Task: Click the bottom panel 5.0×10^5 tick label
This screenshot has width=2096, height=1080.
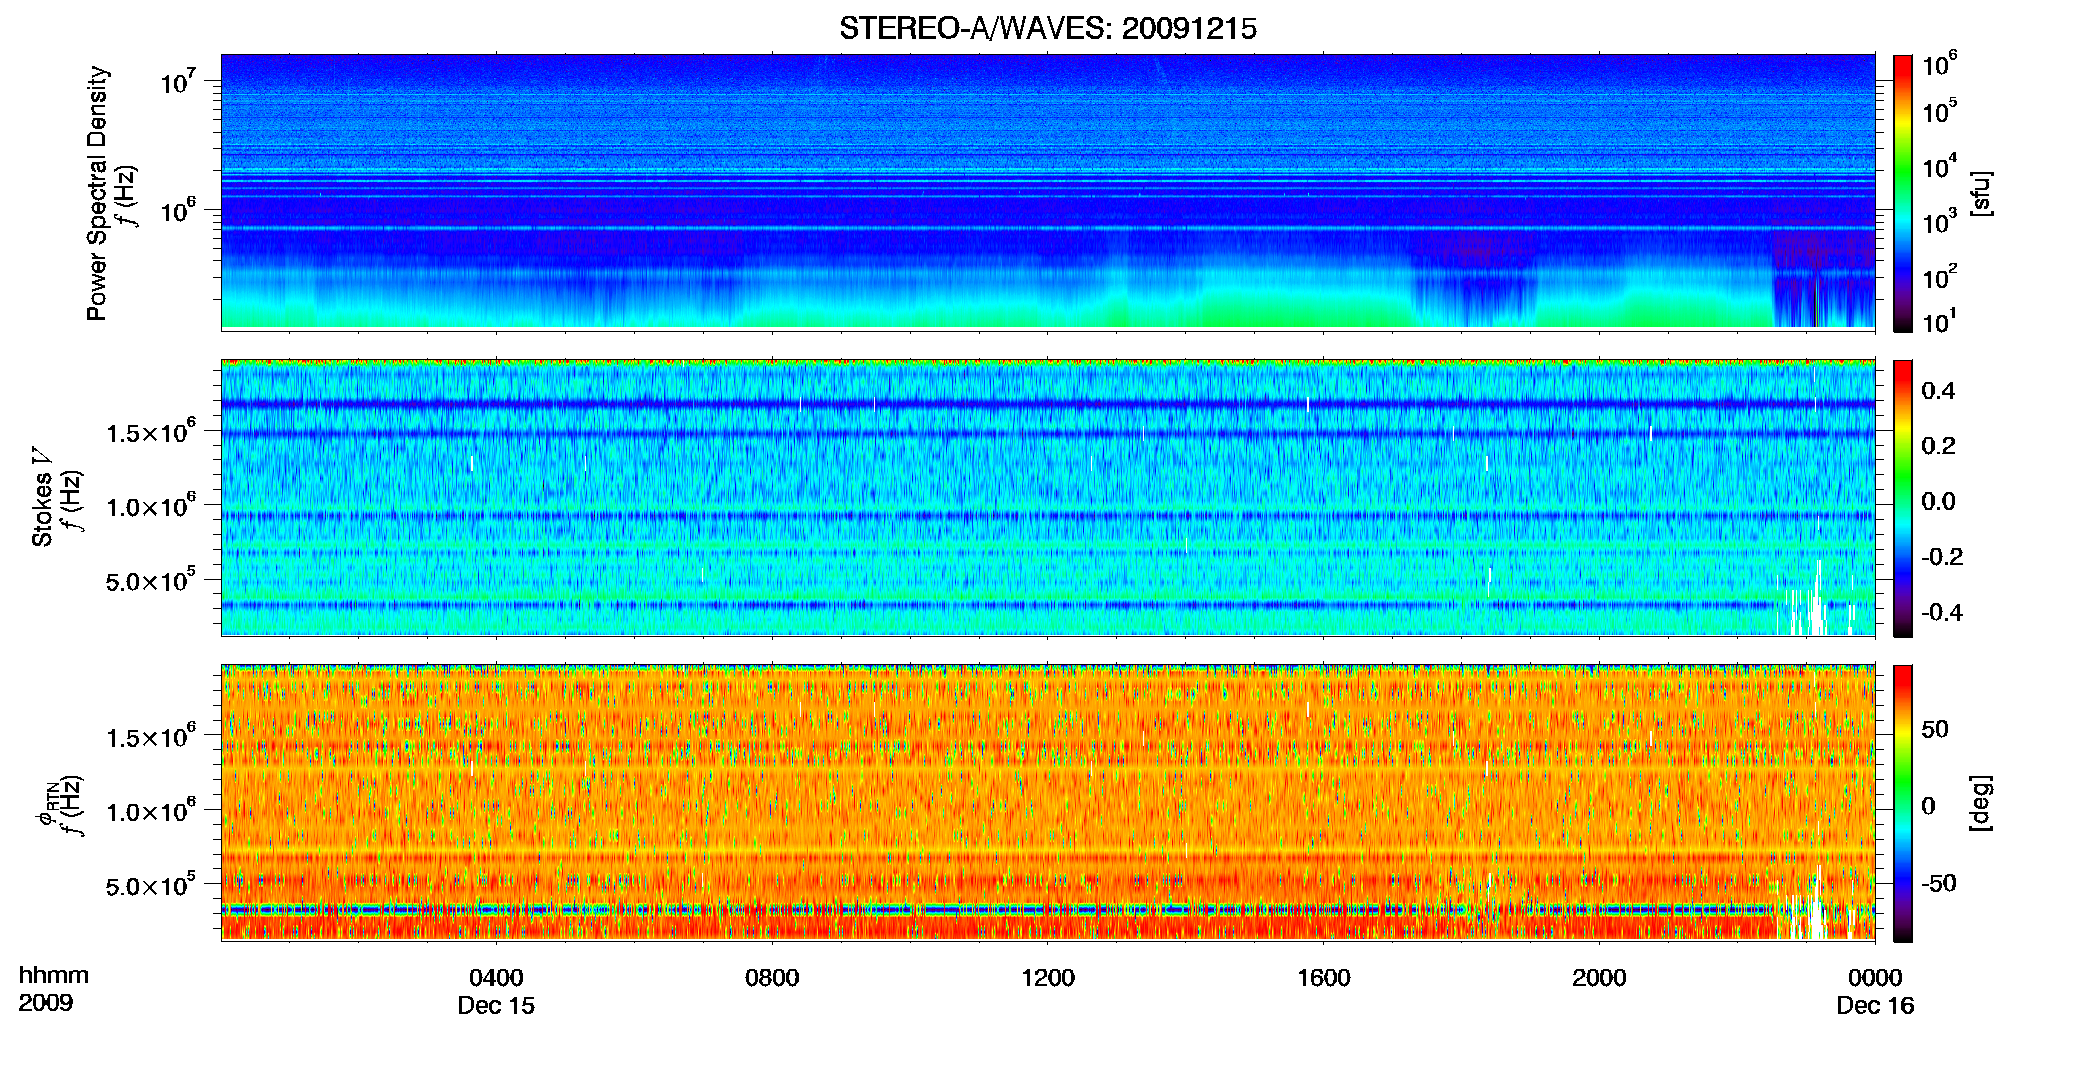Action: 151,886
